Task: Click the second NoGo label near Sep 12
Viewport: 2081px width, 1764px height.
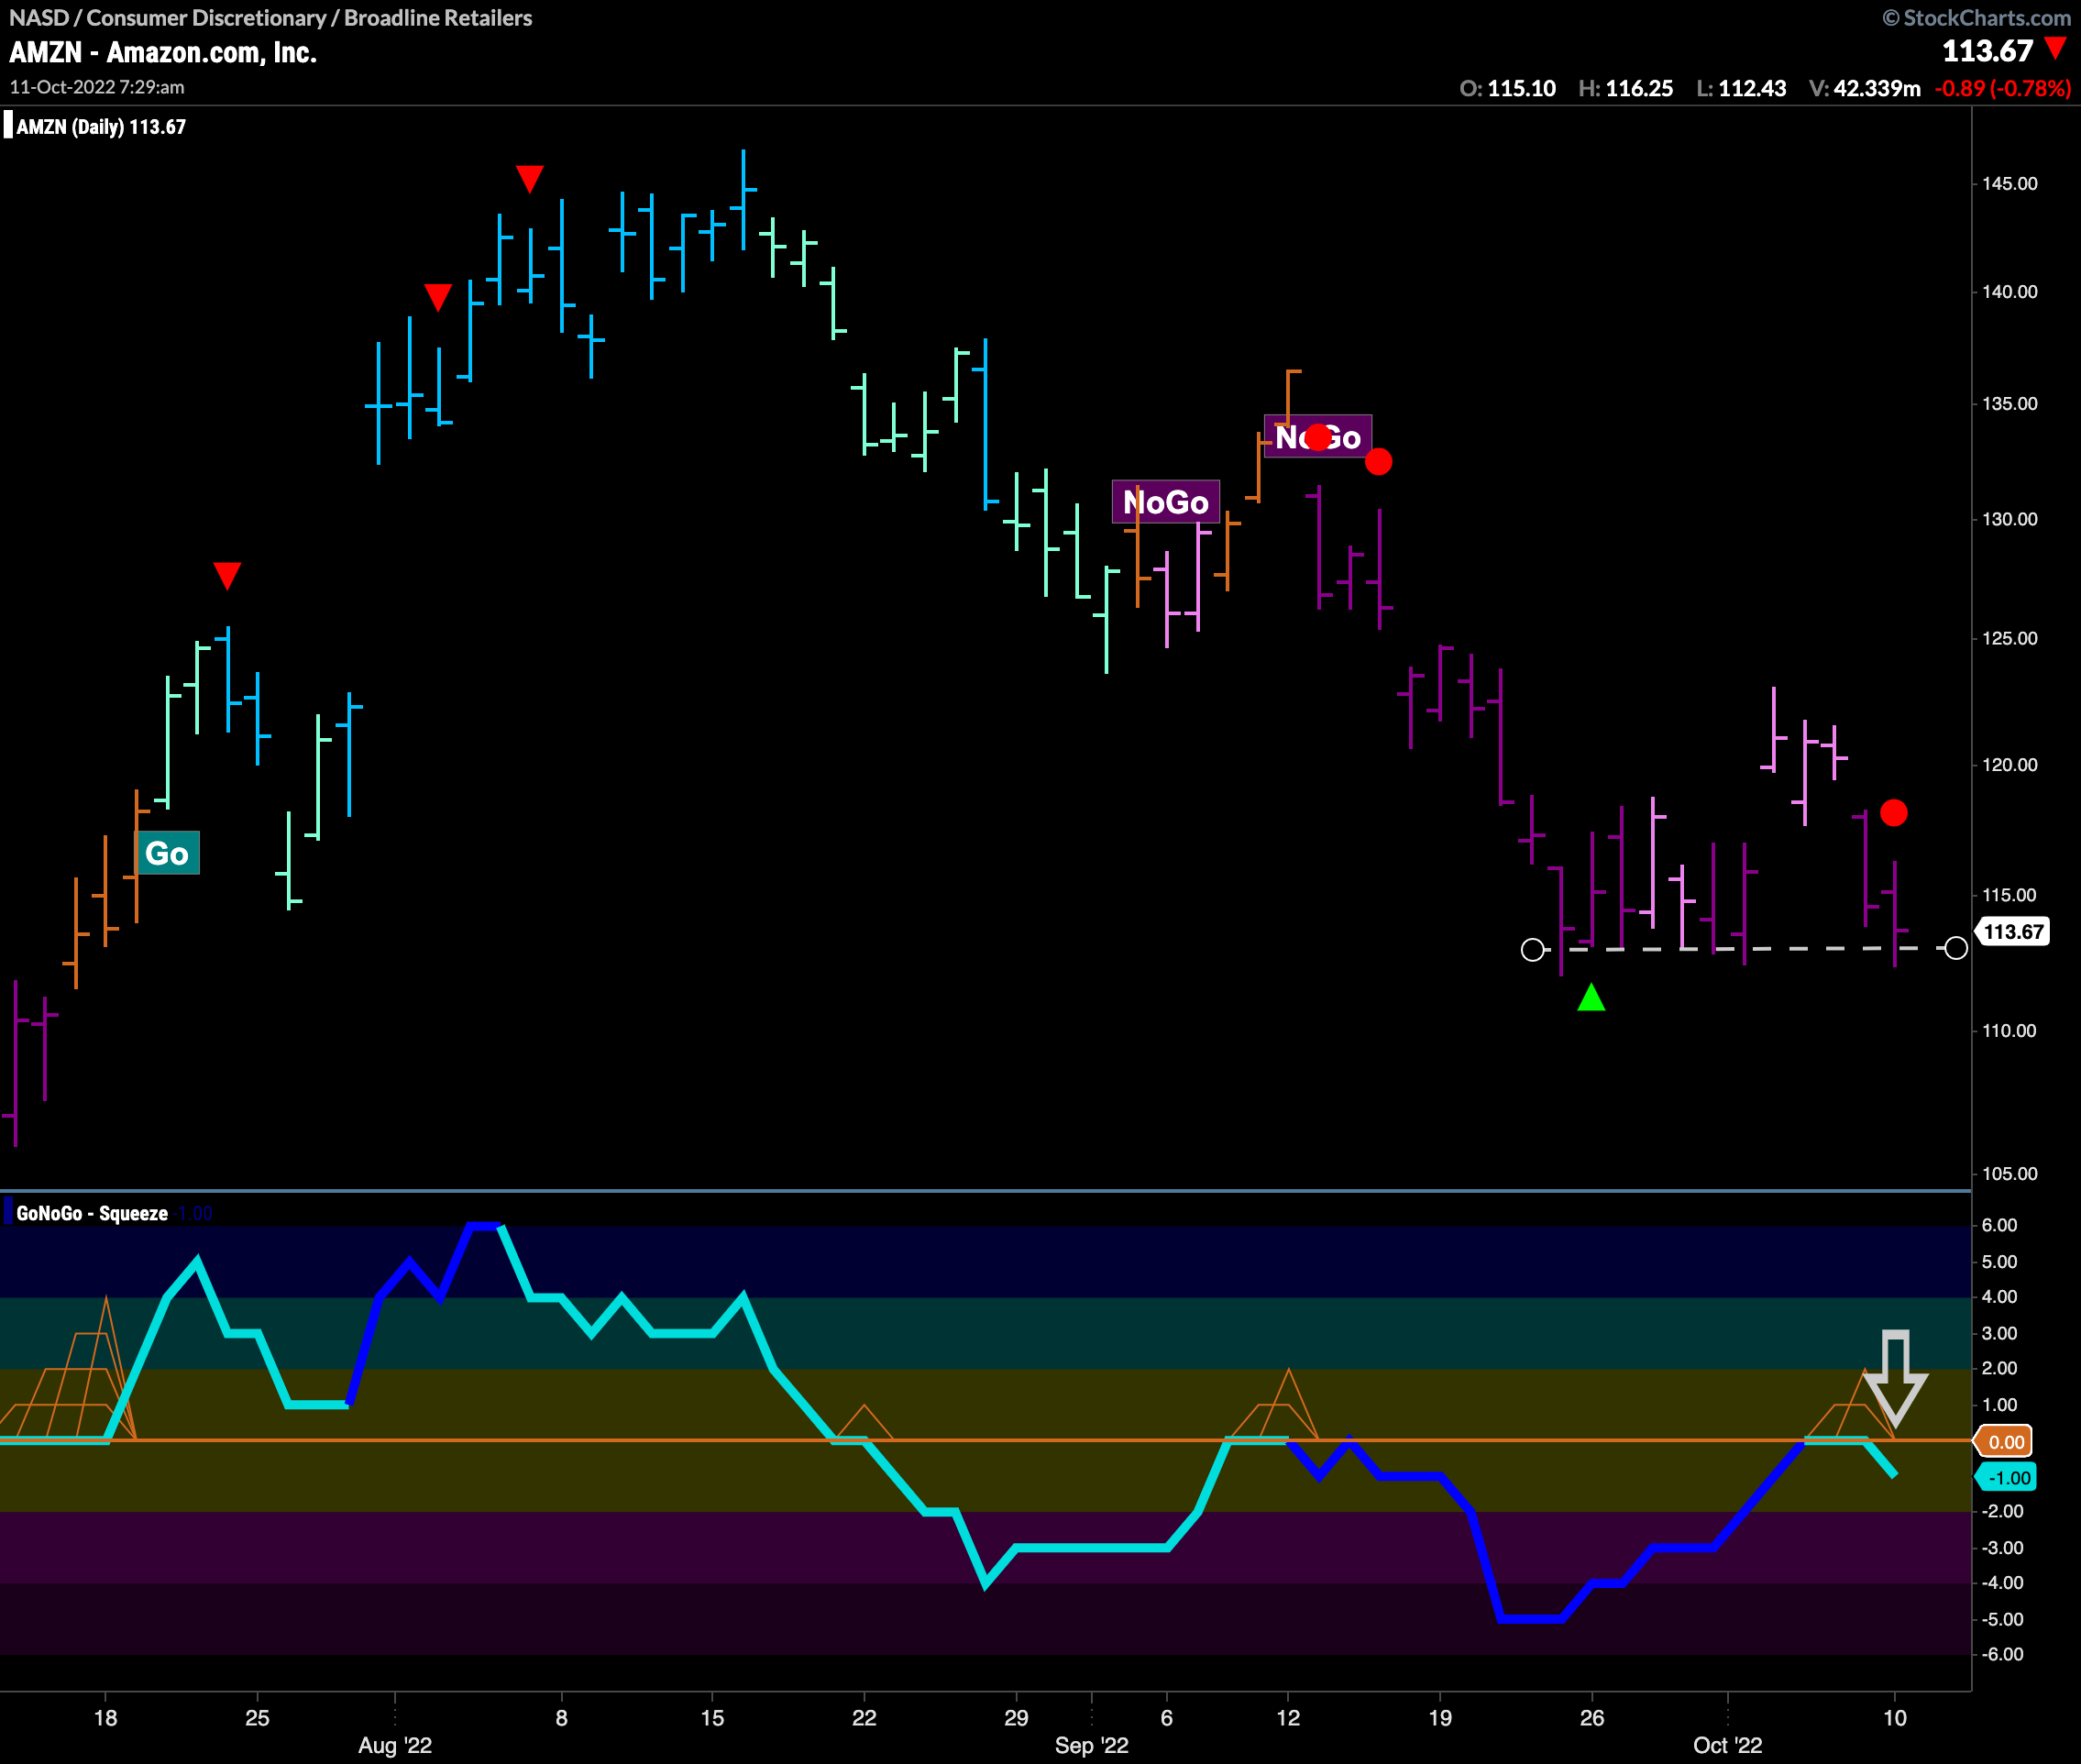Action: 1317,437
